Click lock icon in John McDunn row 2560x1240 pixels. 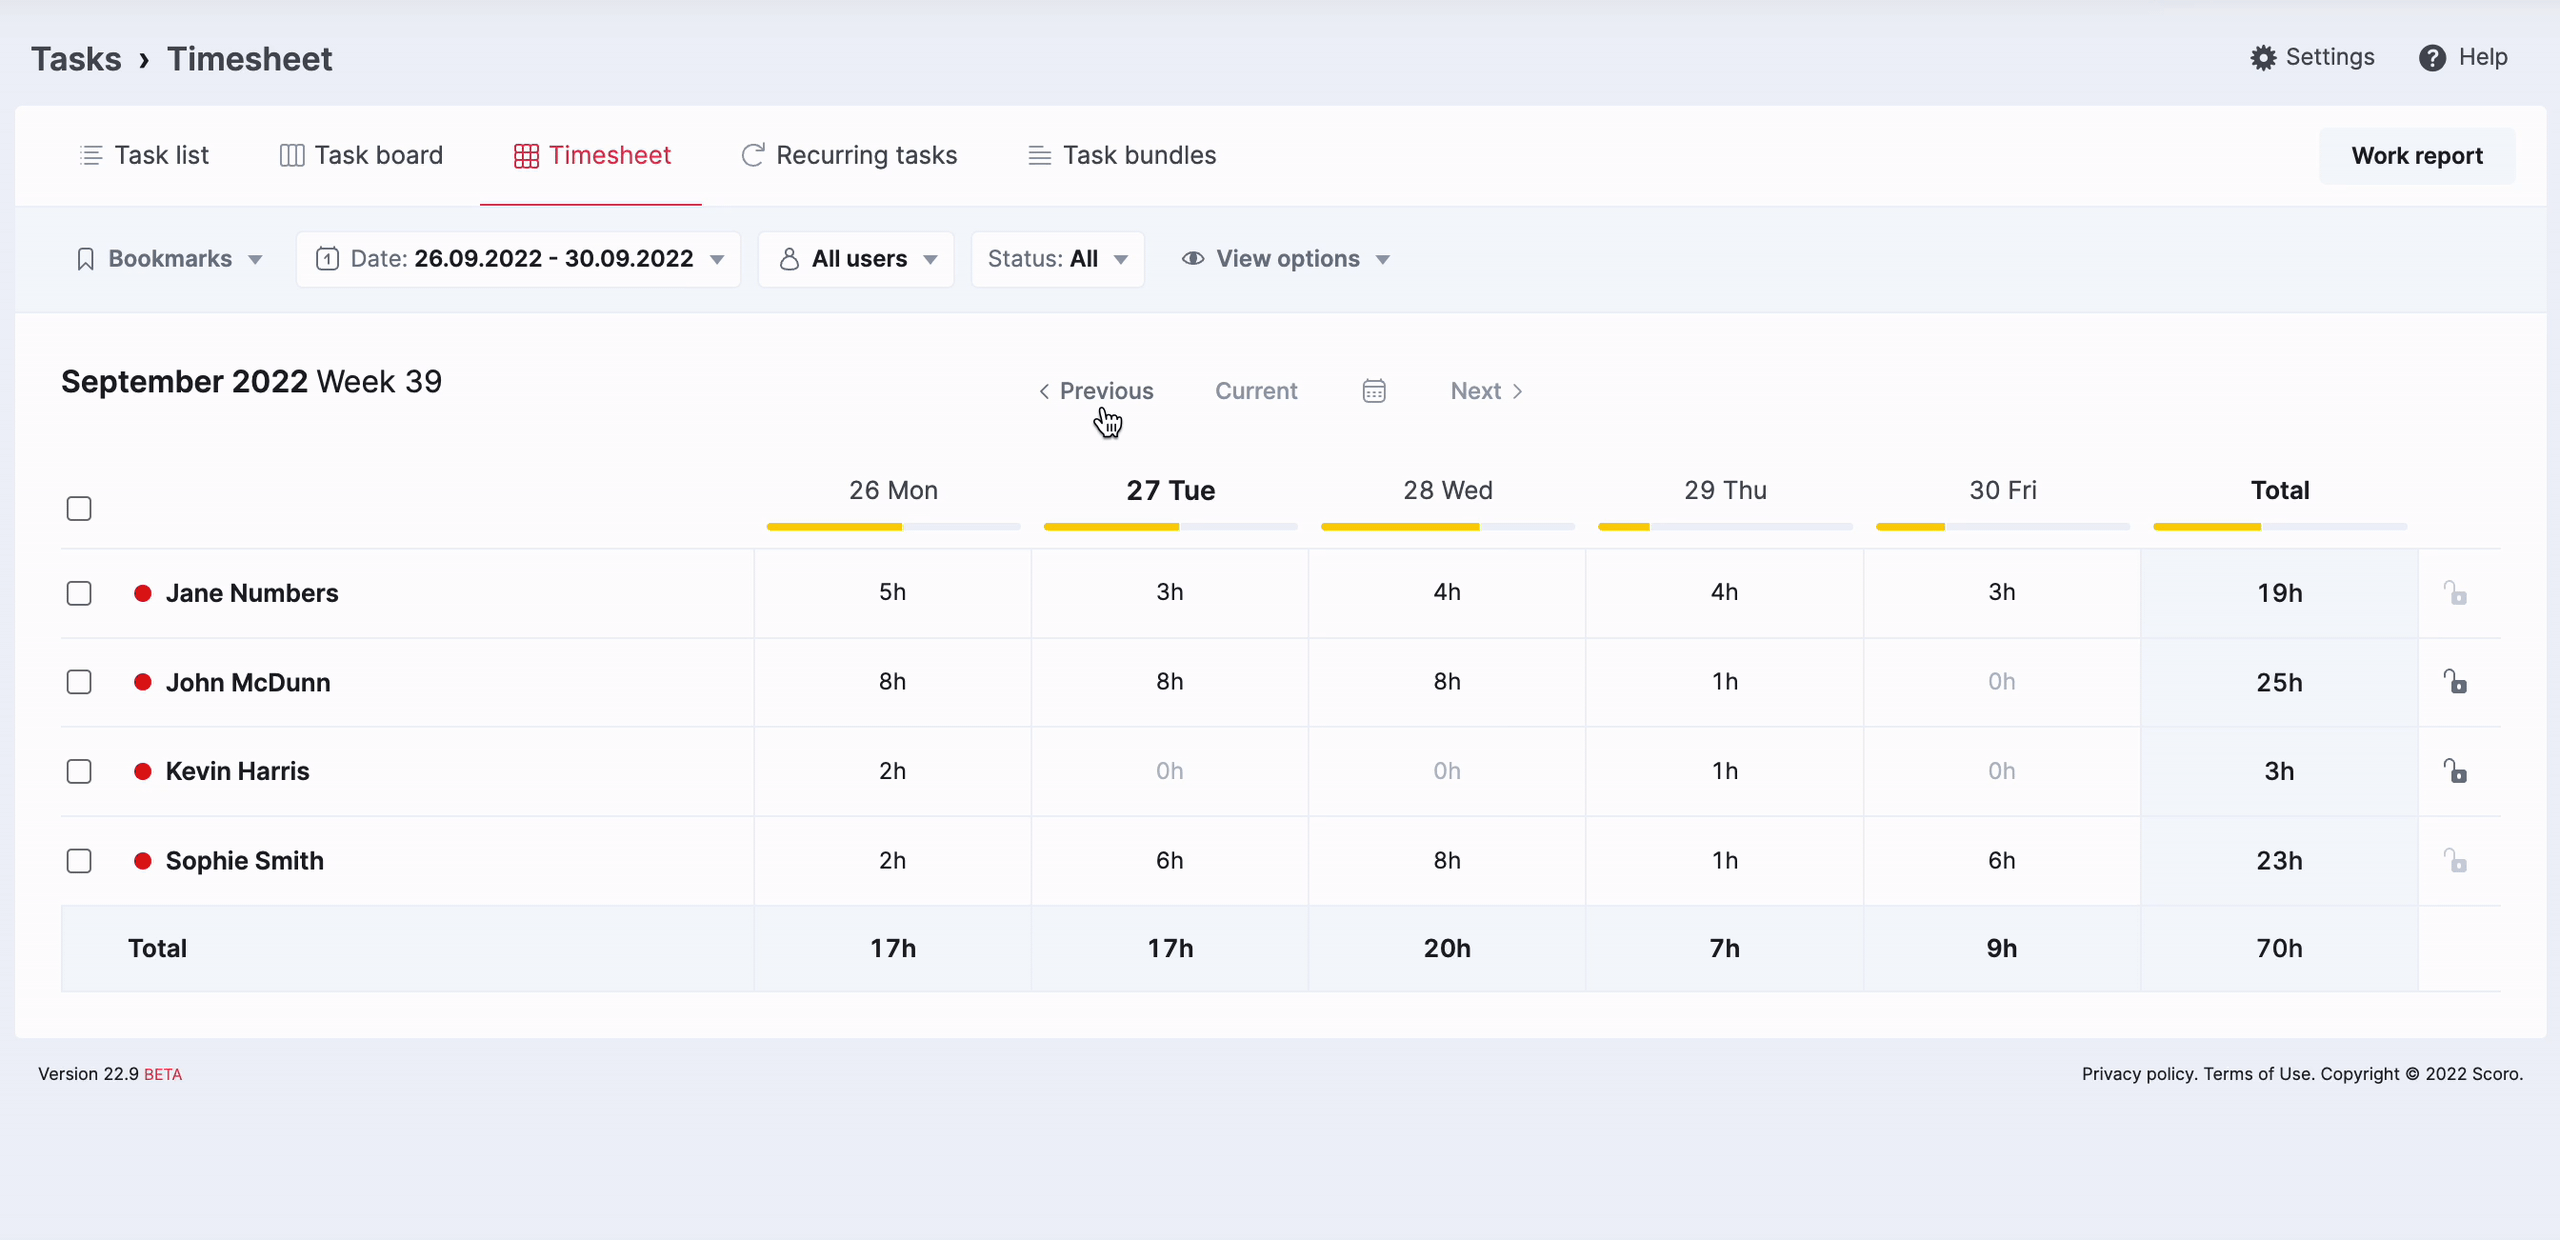(2455, 682)
